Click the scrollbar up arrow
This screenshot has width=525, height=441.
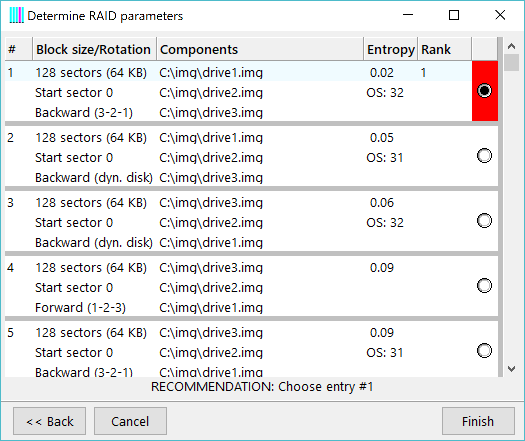click(x=511, y=46)
